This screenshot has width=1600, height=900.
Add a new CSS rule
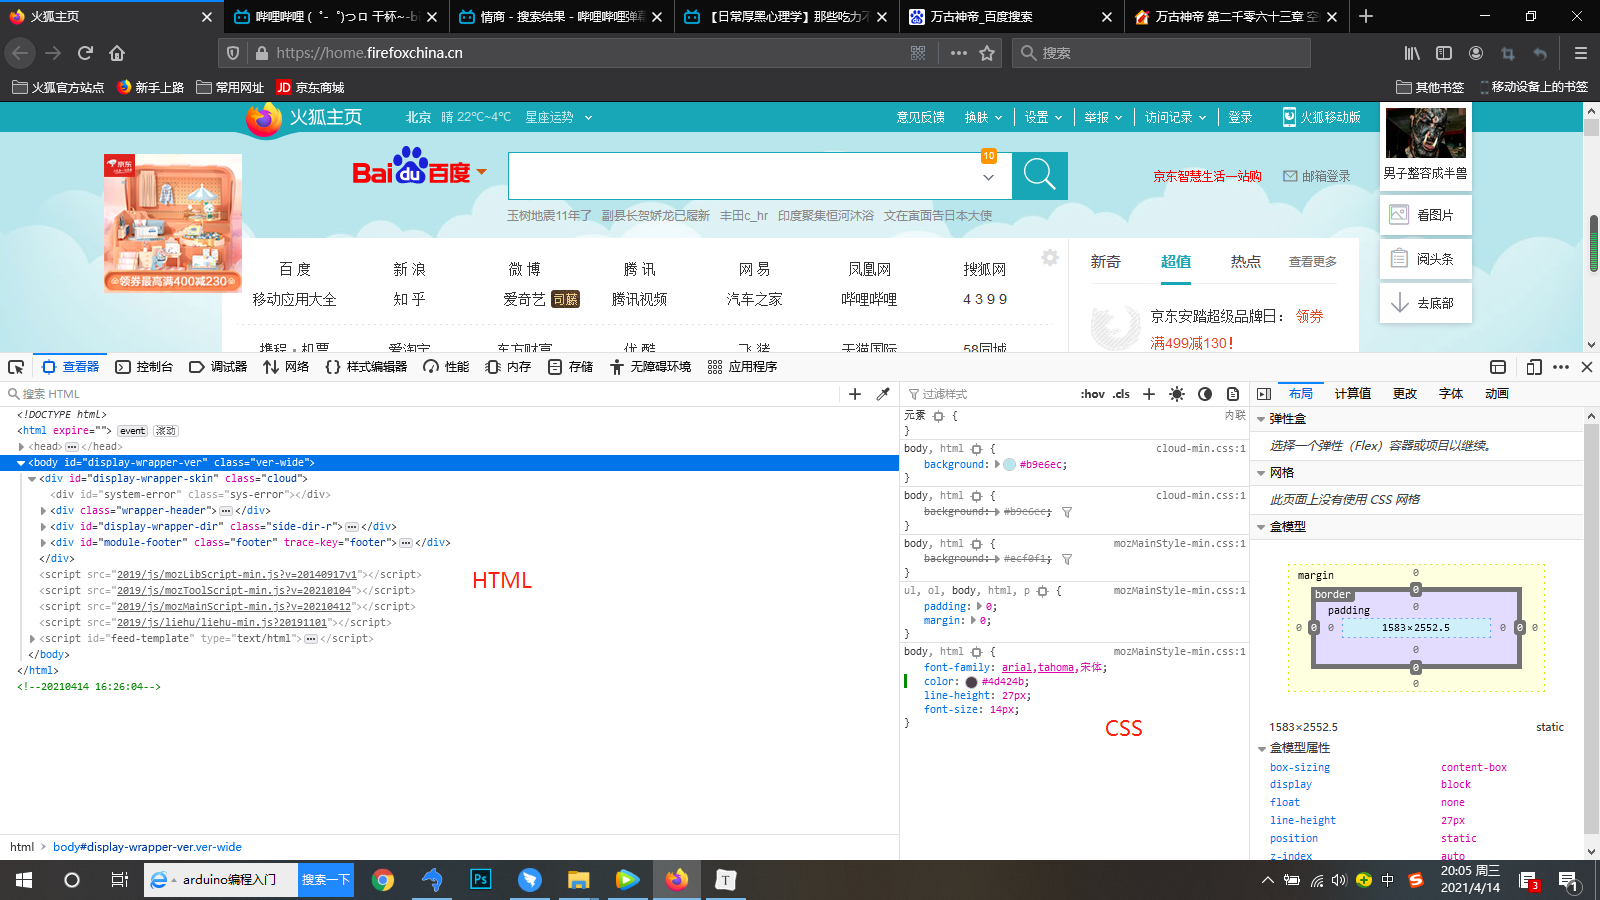(x=1149, y=394)
